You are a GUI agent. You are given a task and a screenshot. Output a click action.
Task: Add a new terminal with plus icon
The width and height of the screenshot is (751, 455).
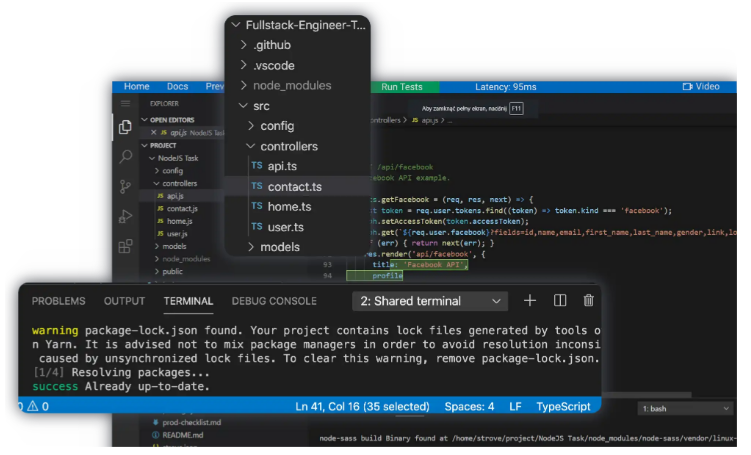point(530,301)
